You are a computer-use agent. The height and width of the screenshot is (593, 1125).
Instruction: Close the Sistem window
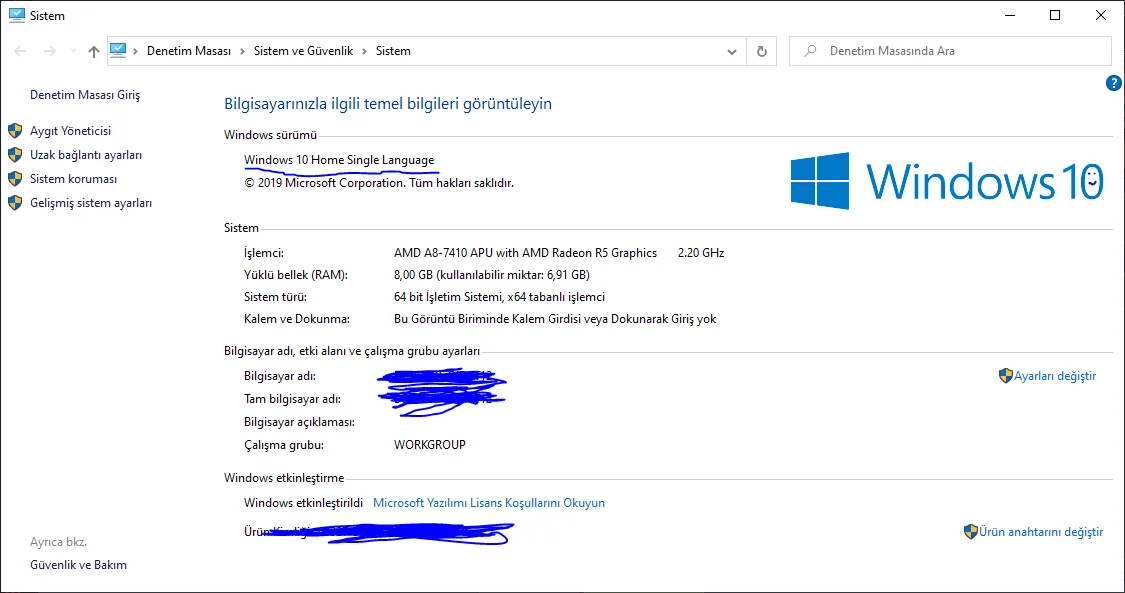point(1101,15)
